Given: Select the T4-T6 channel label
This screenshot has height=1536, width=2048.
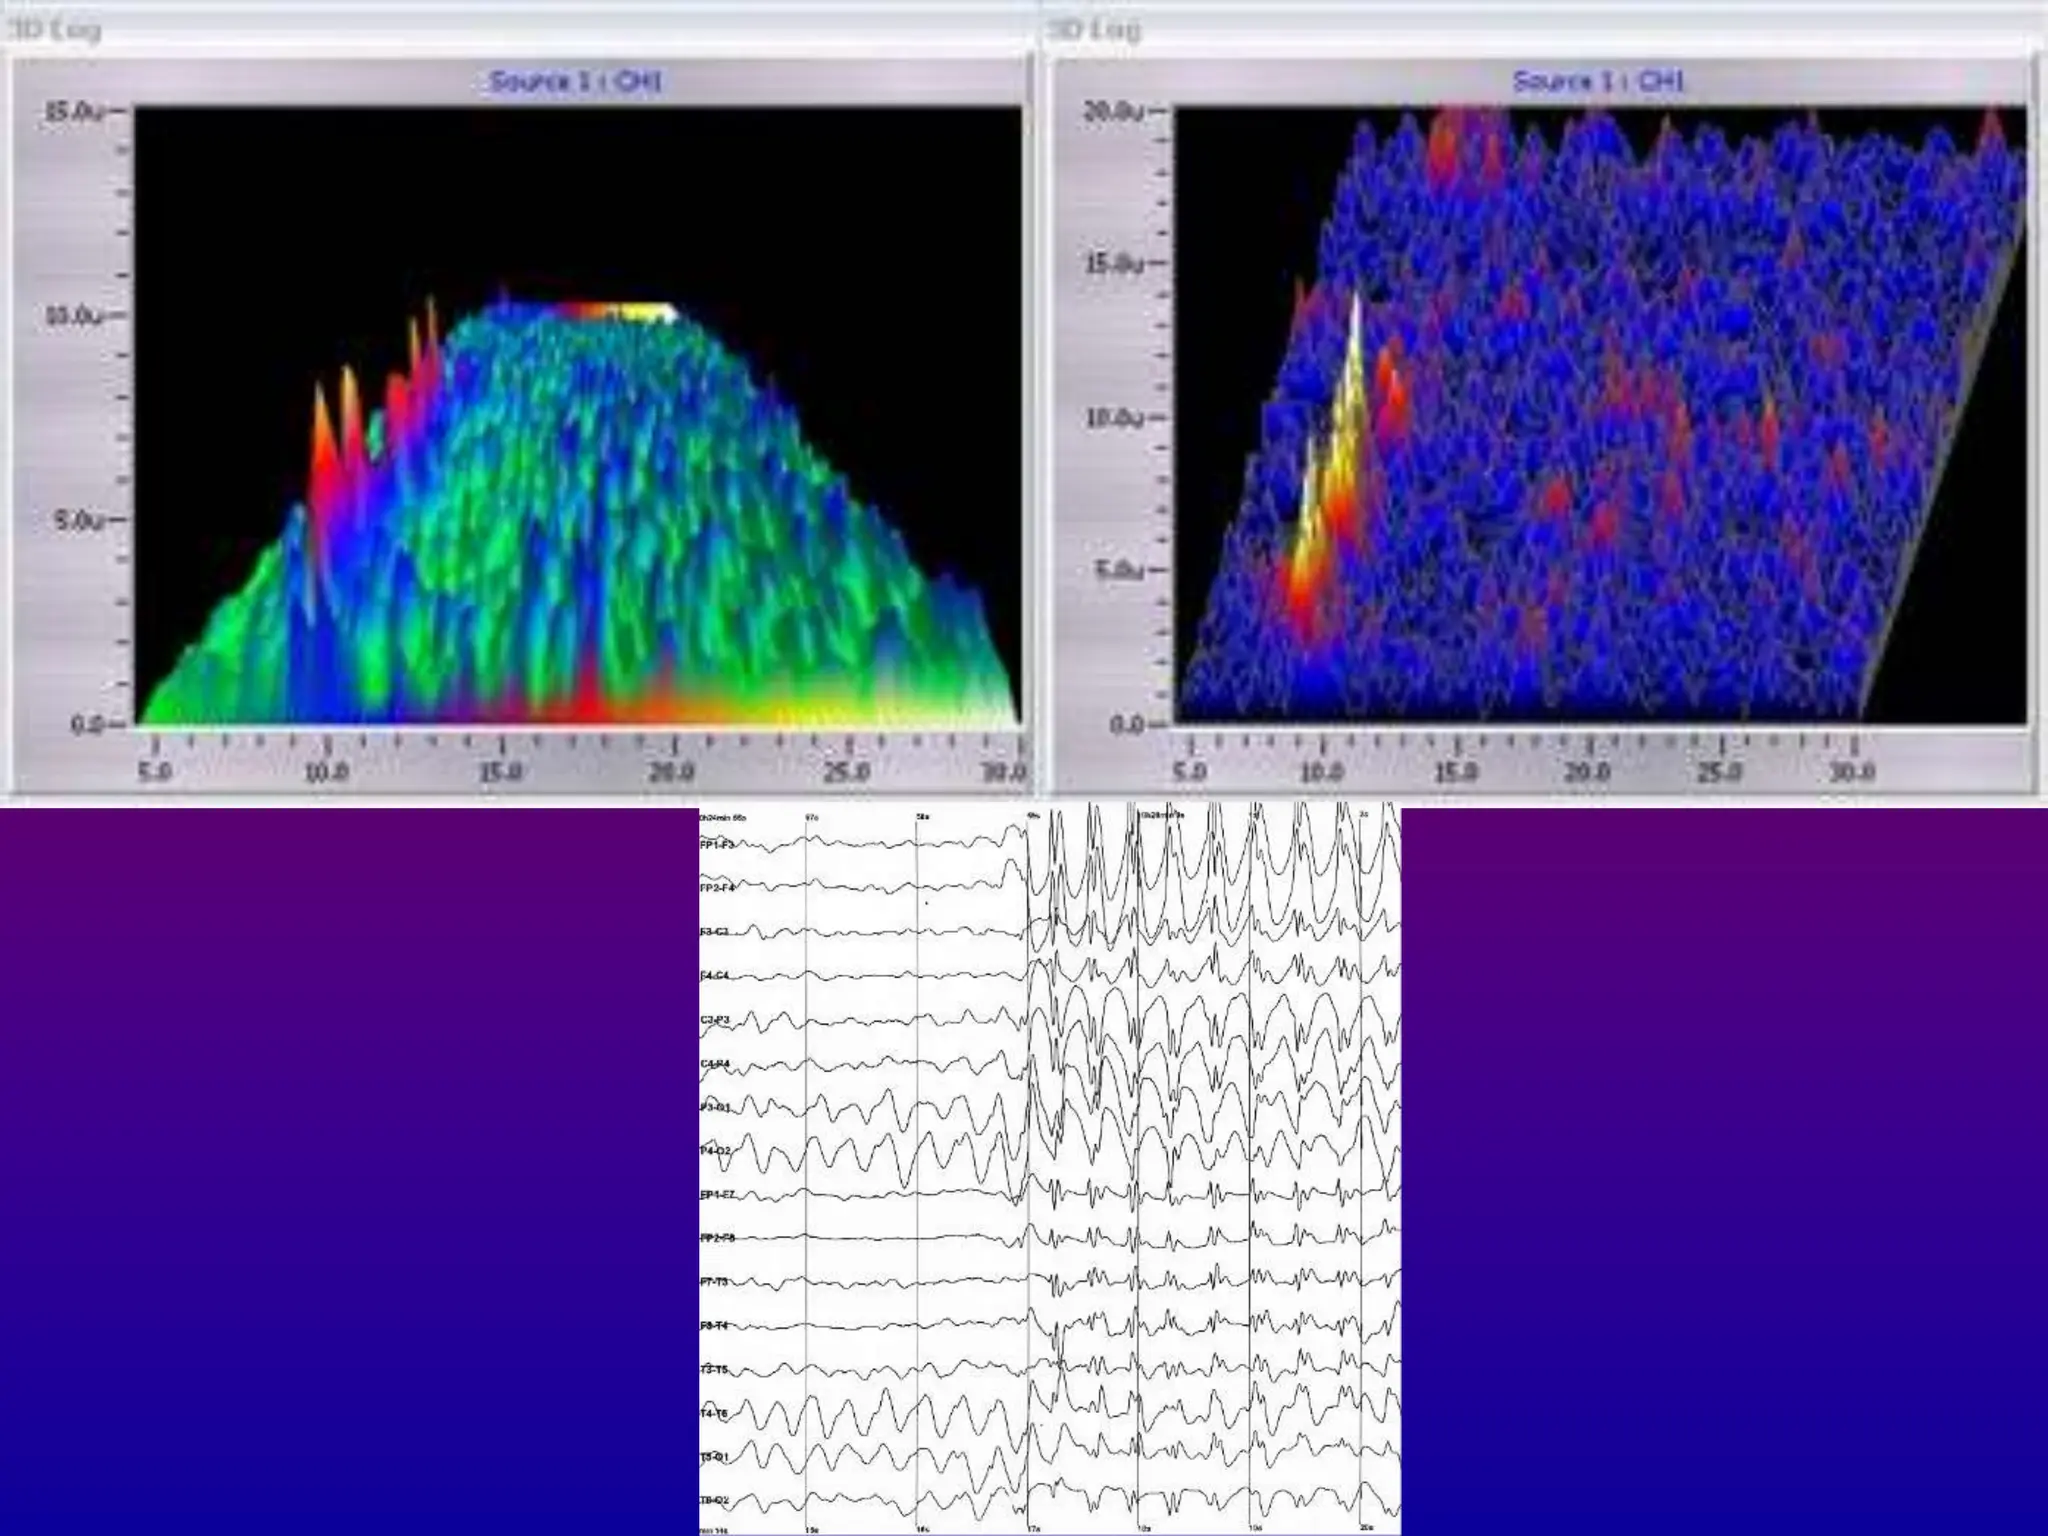Looking at the screenshot, I should point(715,1413).
